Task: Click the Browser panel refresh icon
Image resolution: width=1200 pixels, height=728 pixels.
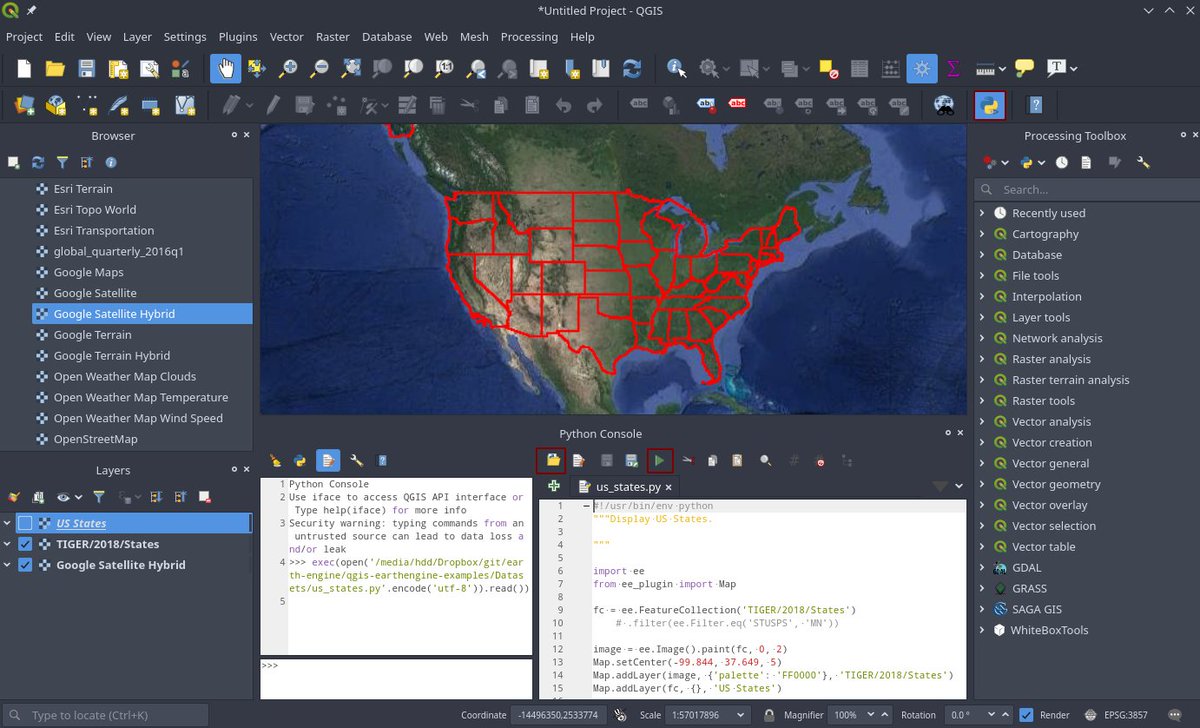Action: [38, 162]
